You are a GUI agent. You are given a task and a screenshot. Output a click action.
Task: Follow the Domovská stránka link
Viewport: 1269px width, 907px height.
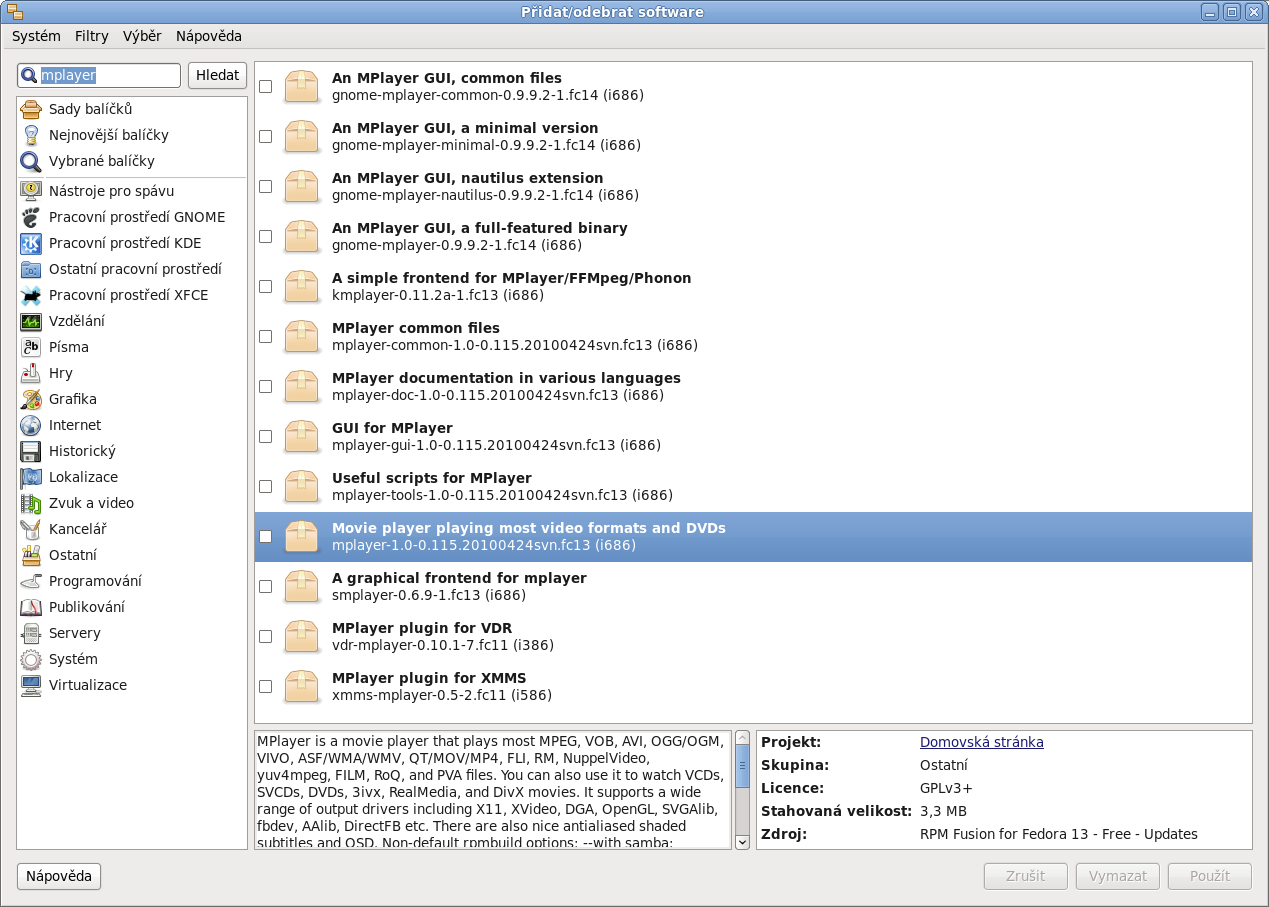point(982,742)
